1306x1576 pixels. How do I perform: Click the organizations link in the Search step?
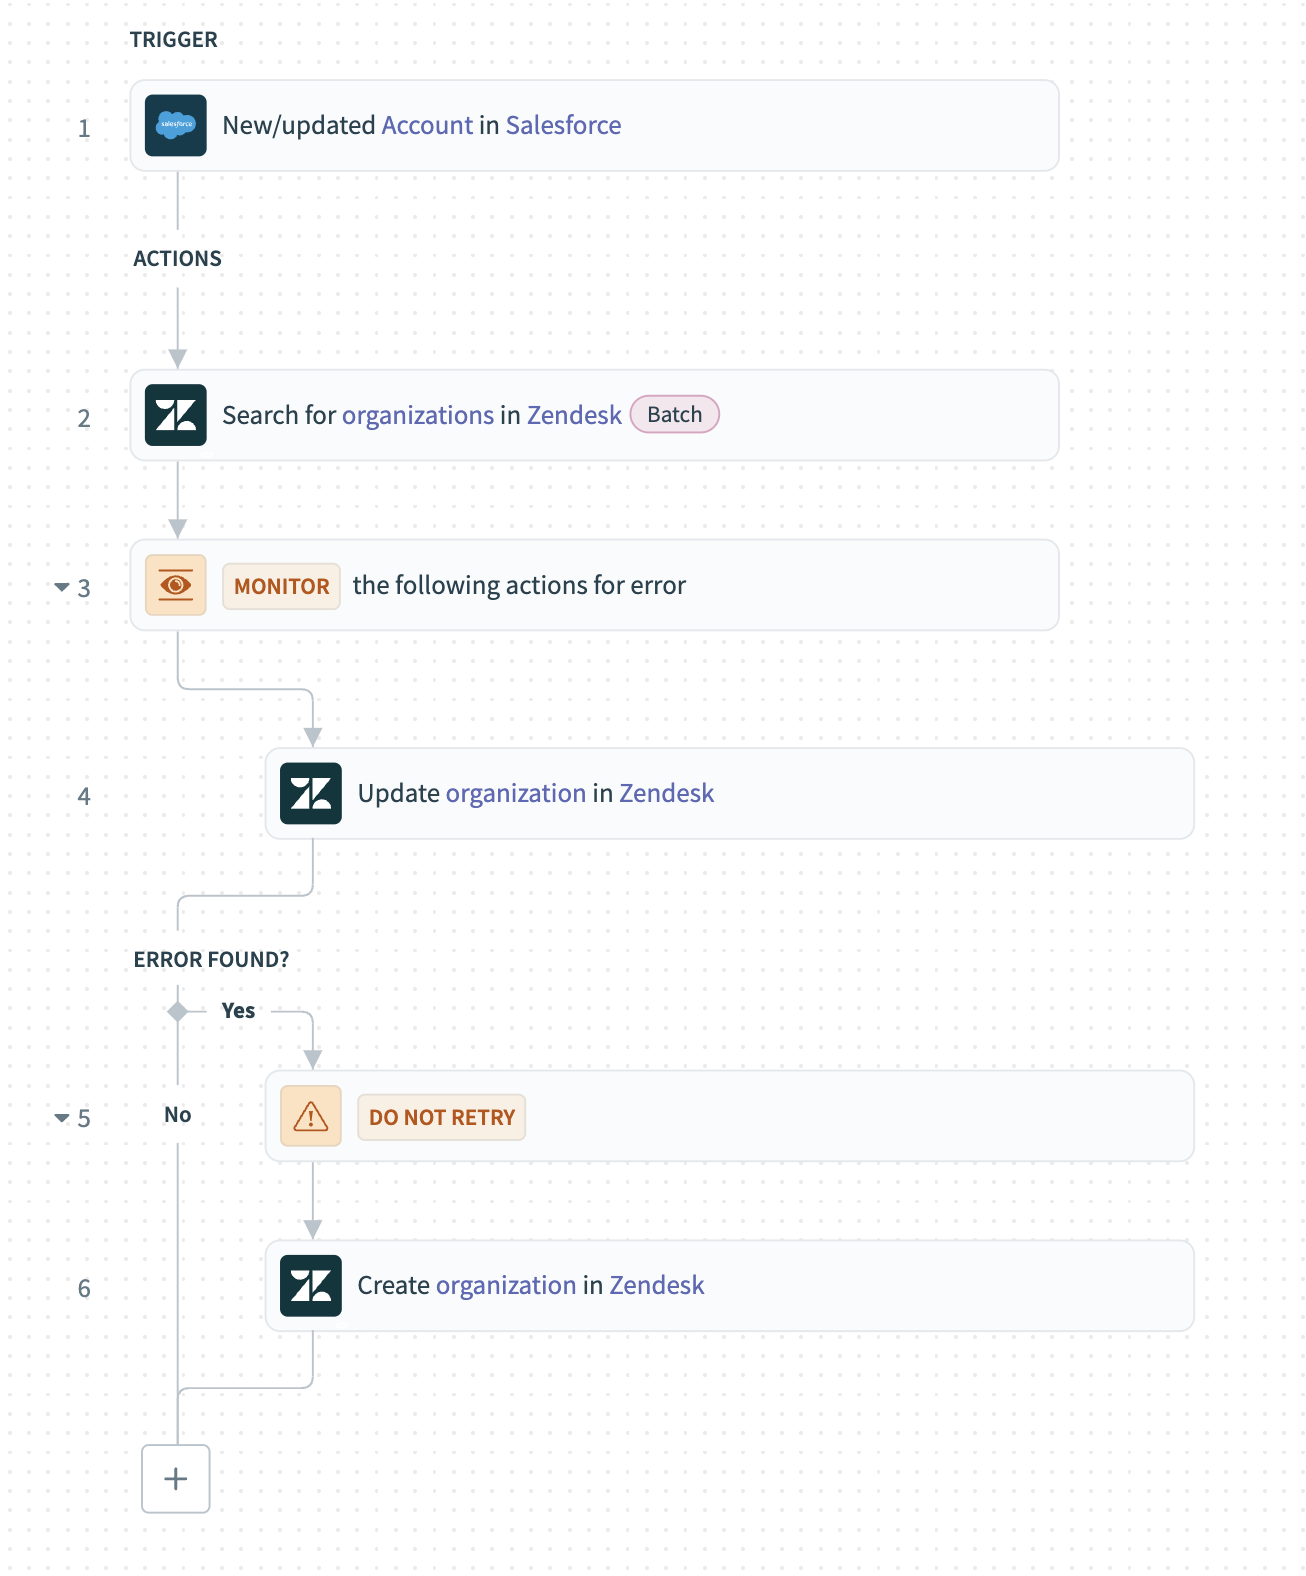pos(418,416)
